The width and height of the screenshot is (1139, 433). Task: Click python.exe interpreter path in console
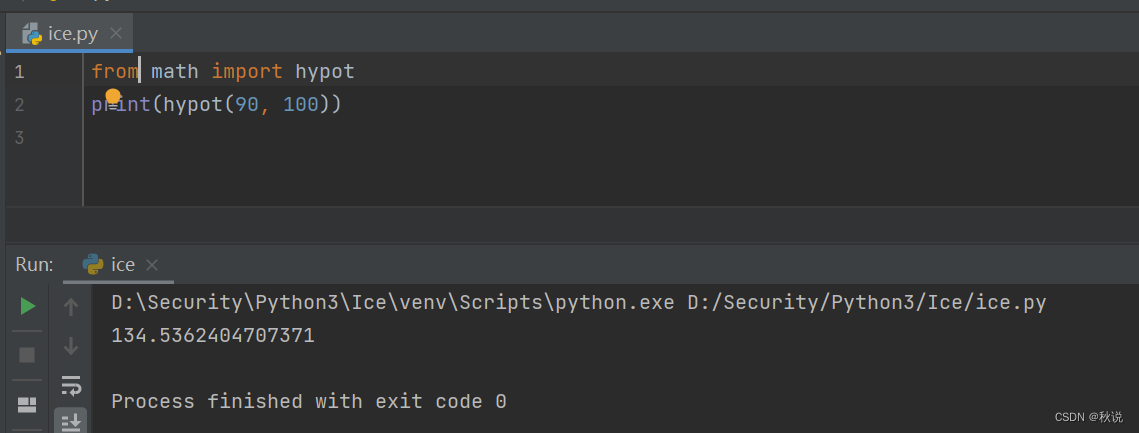(393, 302)
